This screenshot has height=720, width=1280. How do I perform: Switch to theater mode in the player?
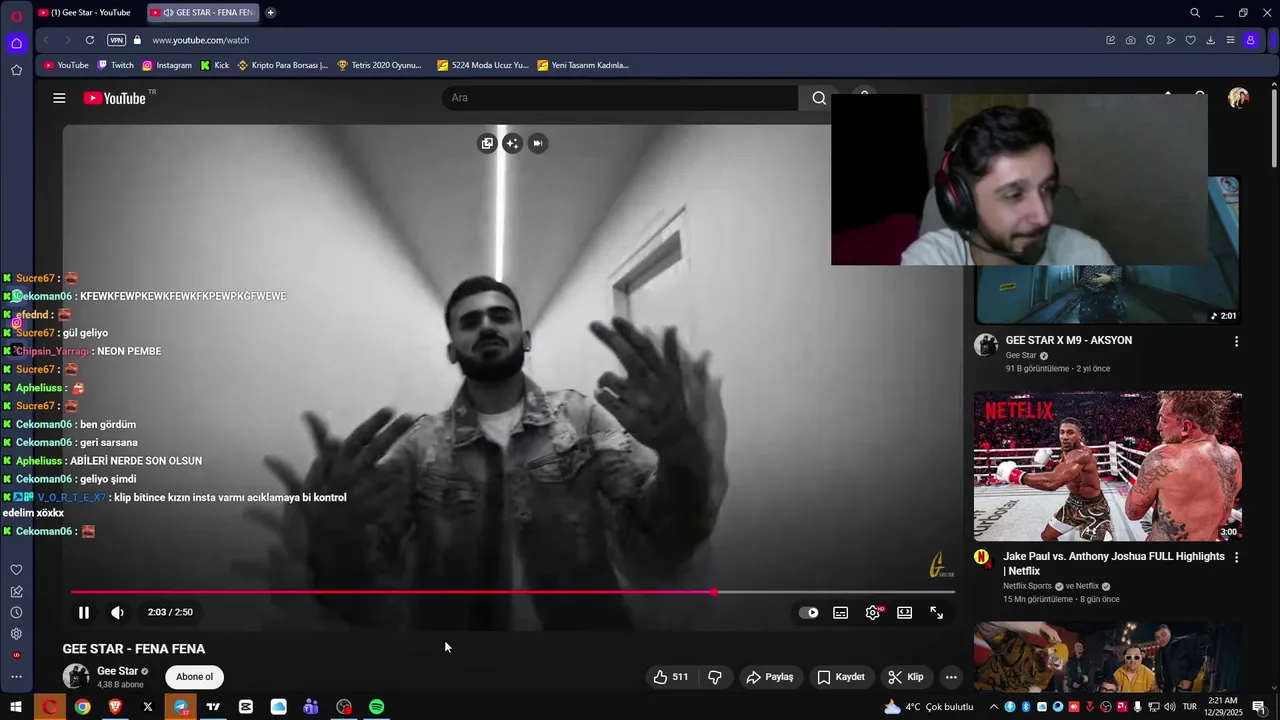(905, 613)
